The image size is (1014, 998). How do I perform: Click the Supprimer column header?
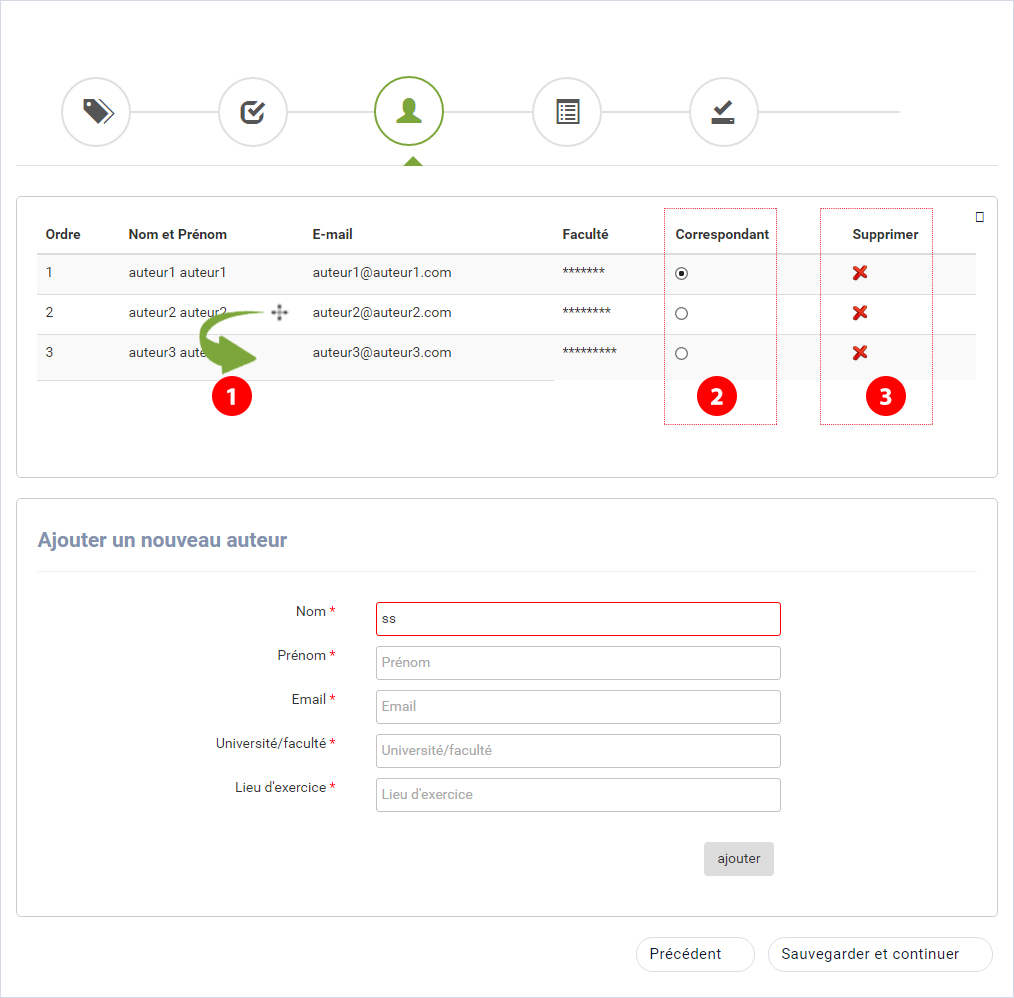tap(885, 234)
